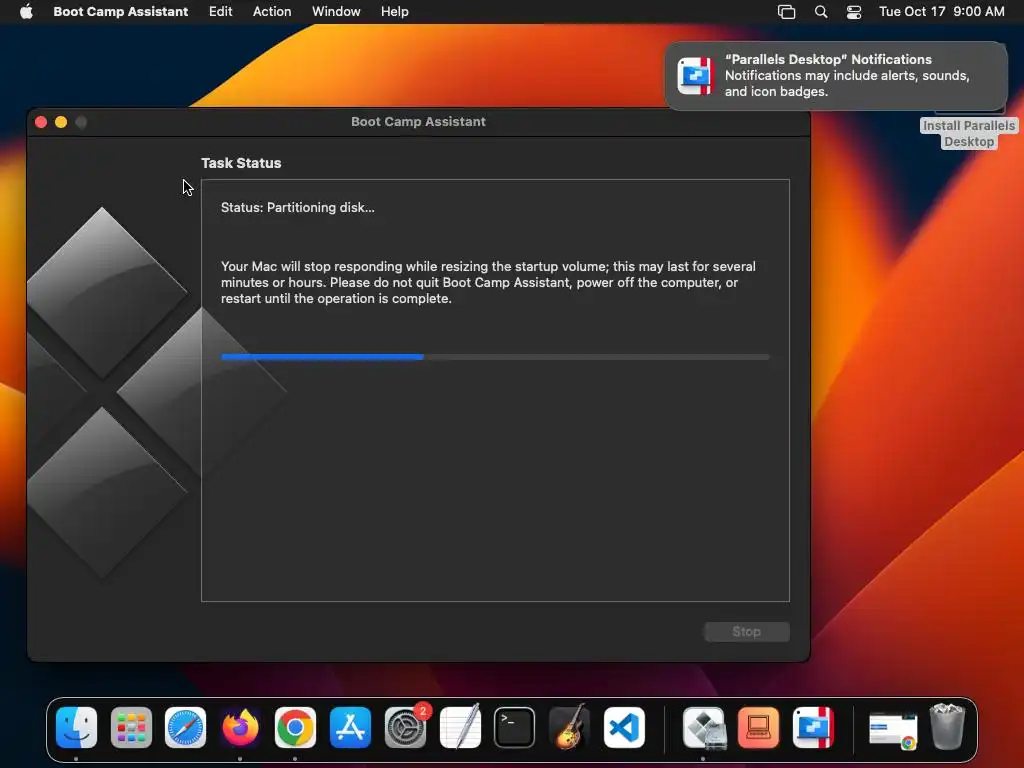Open the Apple menu
Viewport: 1024px width, 768px height.
click(x=26, y=12)
